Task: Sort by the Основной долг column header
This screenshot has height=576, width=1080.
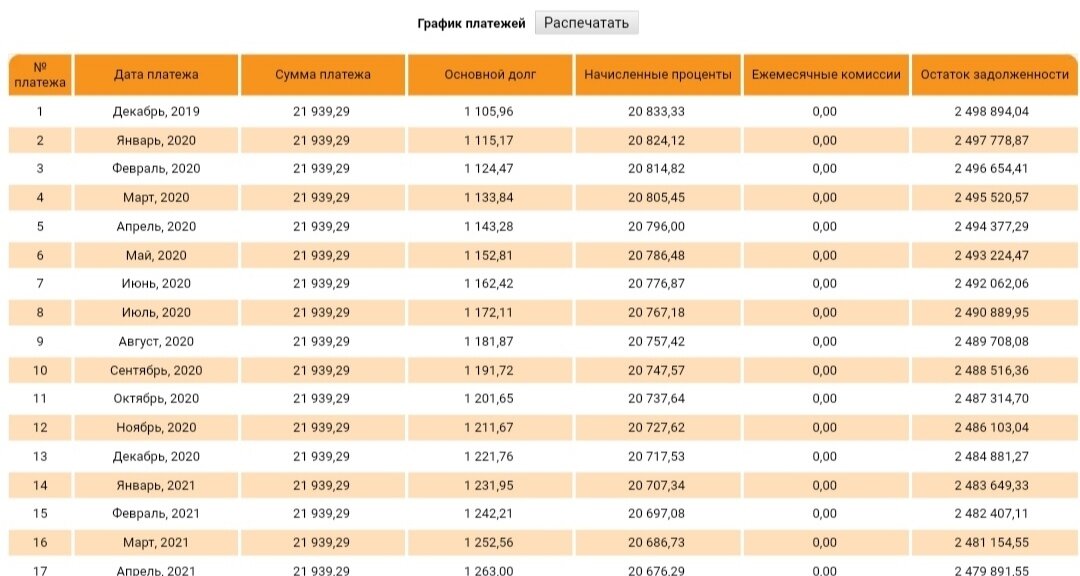Action: tap(489, 73)
